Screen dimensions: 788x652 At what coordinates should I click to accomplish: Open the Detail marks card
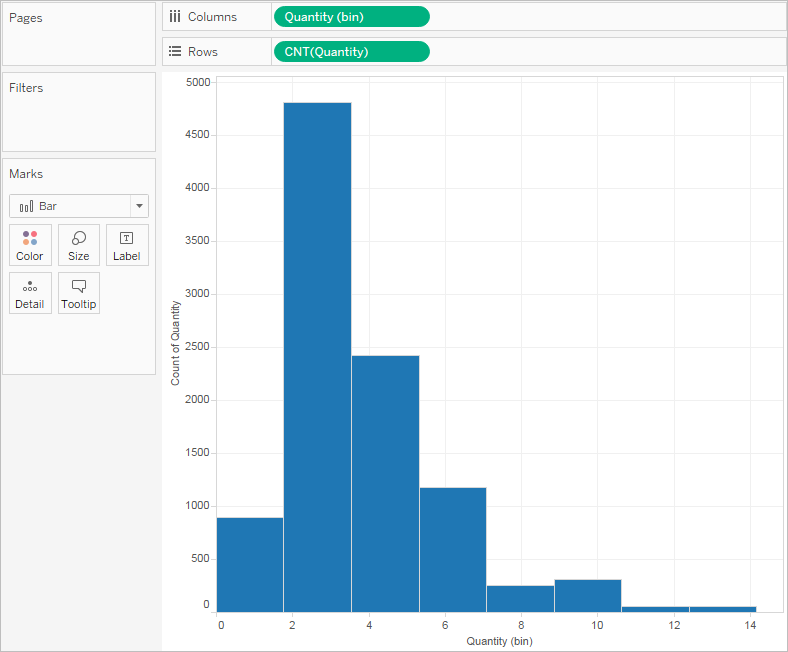coord(30,294)
